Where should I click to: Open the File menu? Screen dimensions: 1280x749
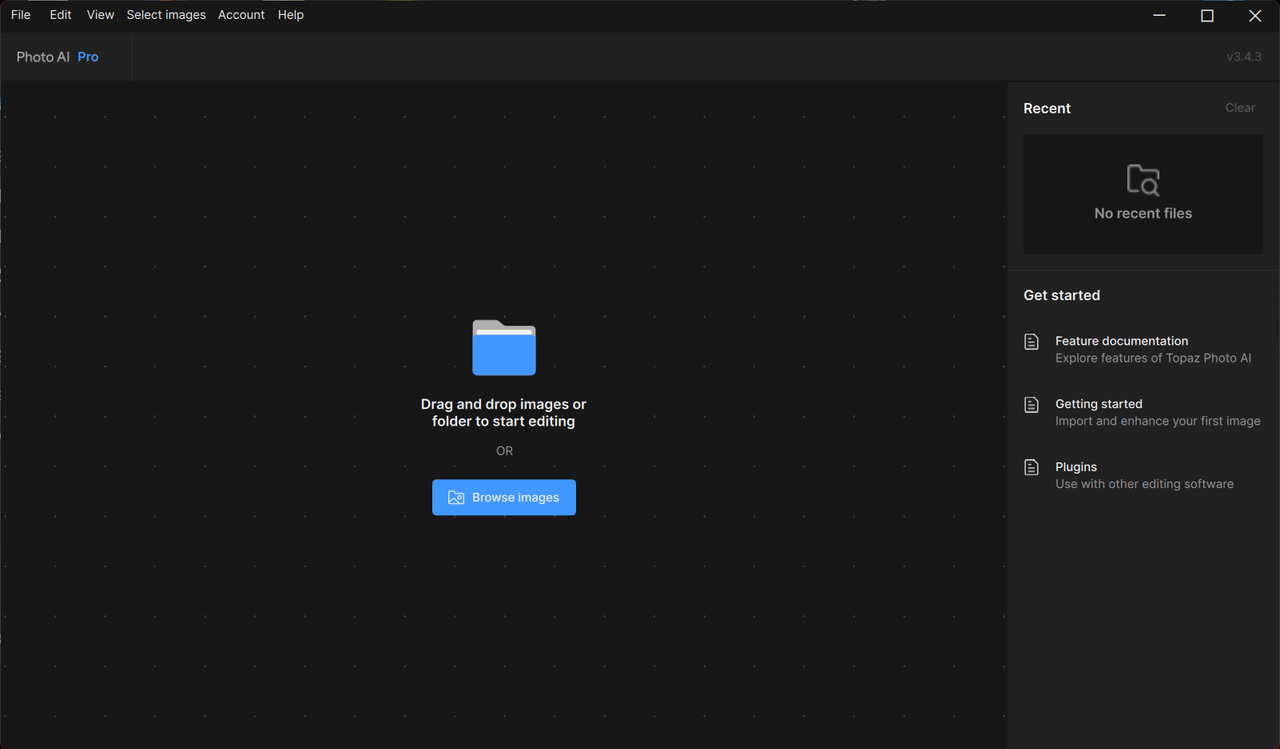pyautogui.click(x=20, y=15)
